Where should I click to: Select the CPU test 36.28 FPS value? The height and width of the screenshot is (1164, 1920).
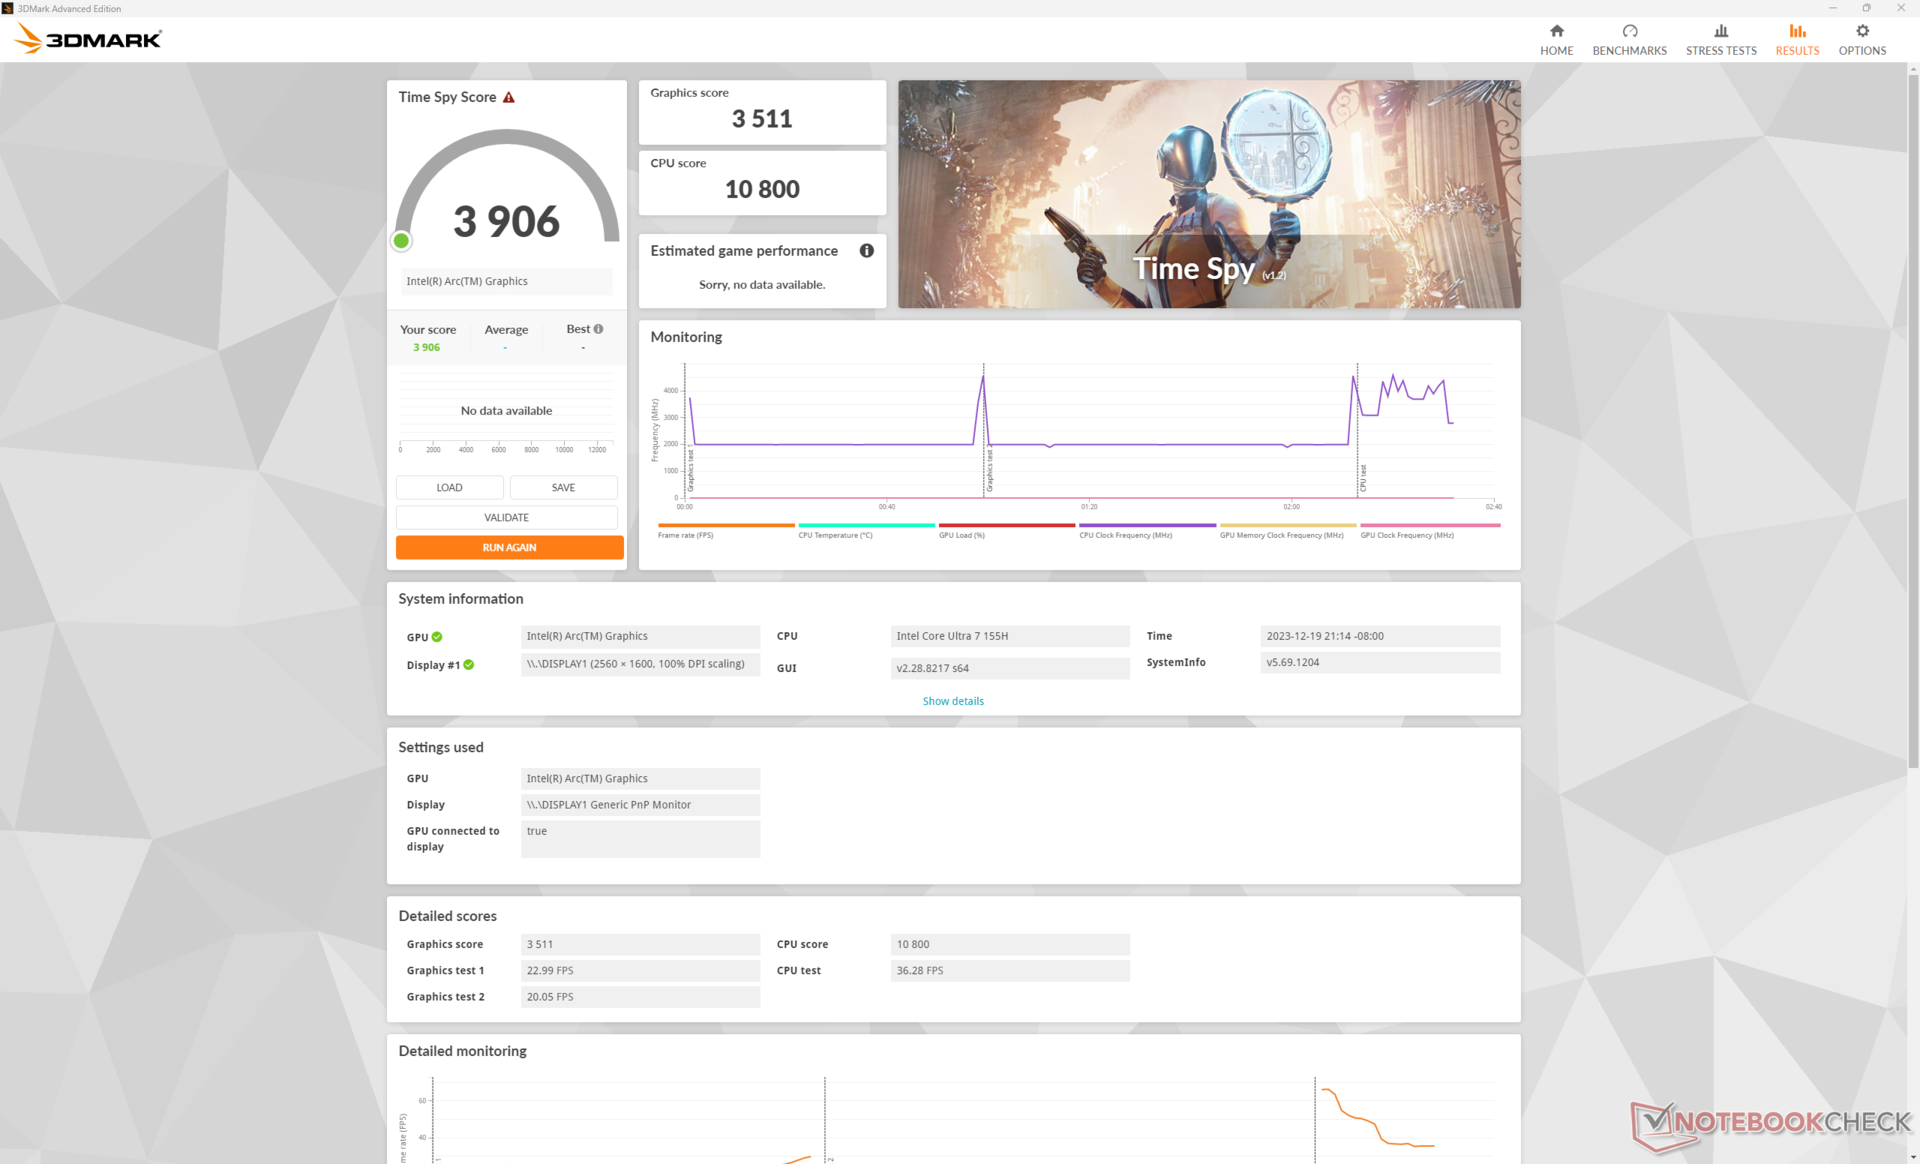[x=1010, y=970]
